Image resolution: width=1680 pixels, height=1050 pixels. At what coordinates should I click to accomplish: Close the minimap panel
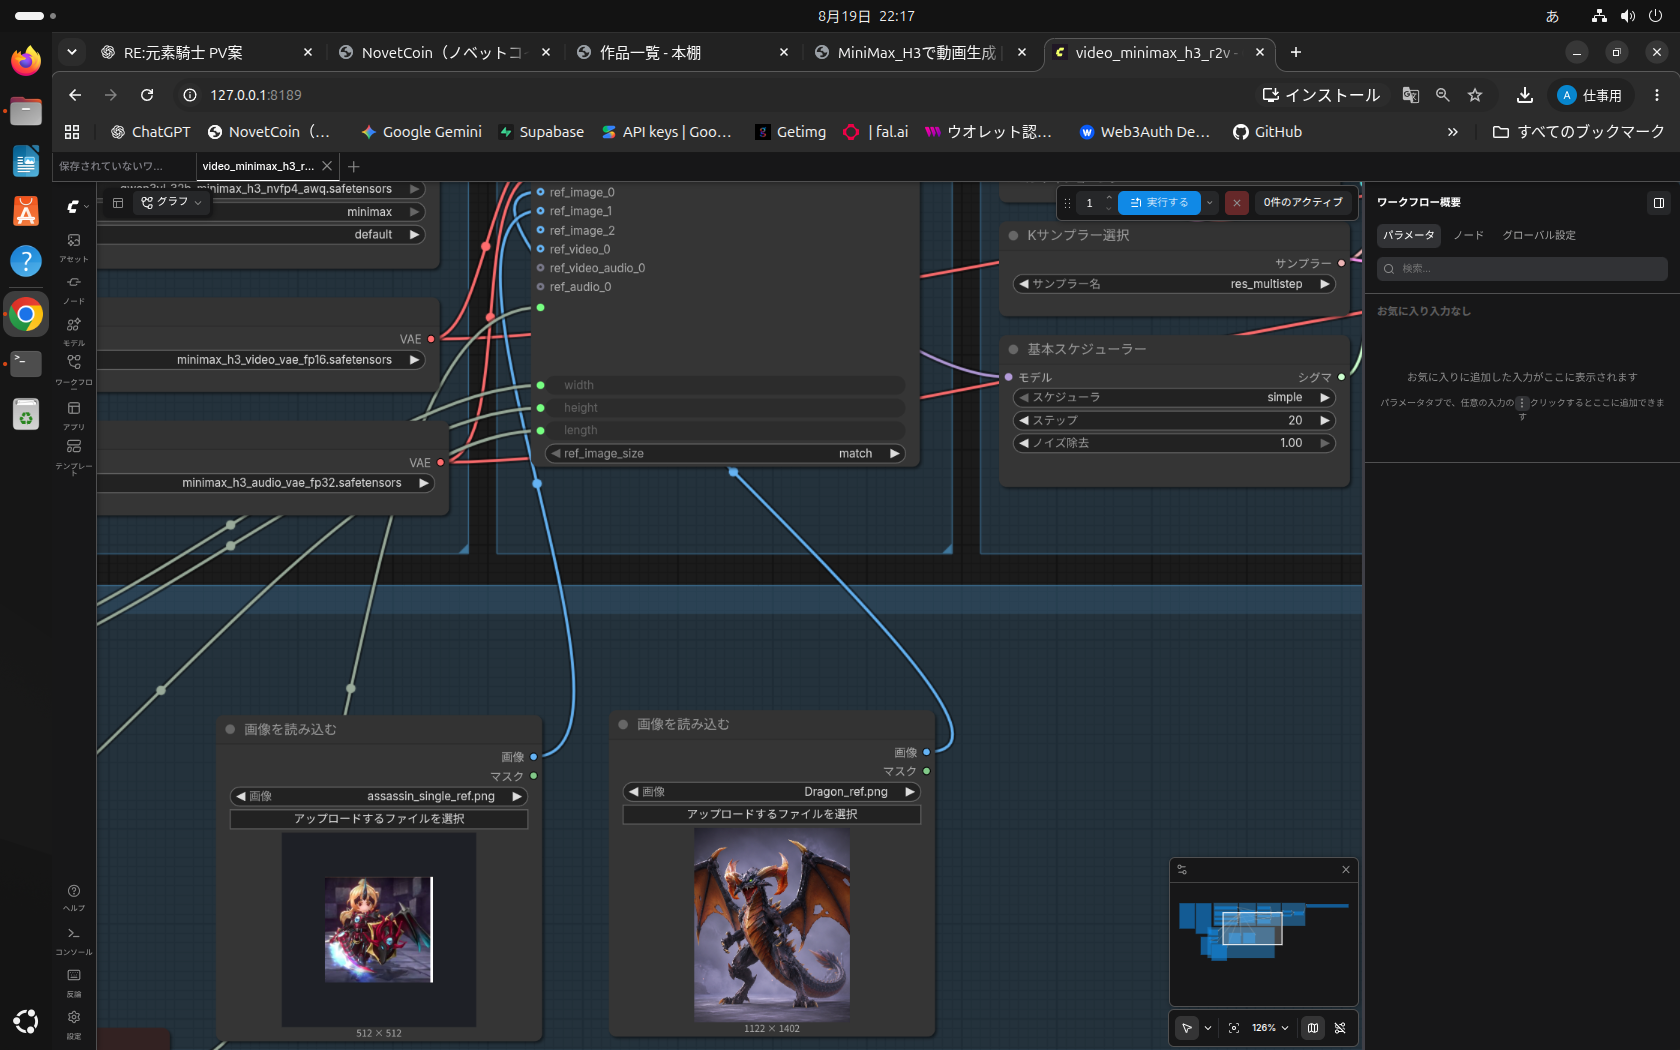coord(1346,870)
